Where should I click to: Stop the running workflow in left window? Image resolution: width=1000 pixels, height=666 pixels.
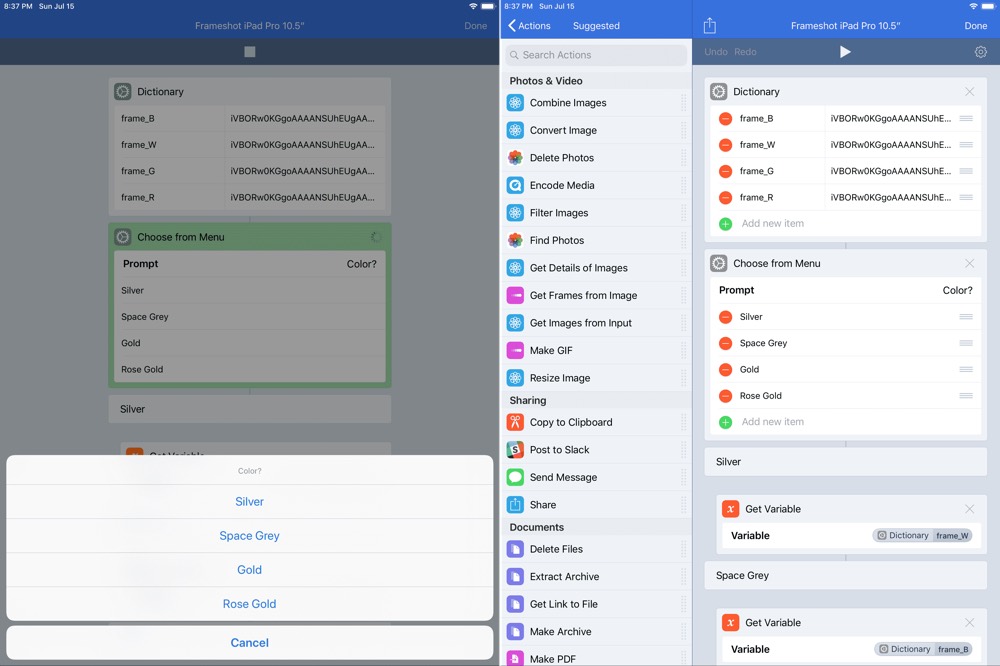(249, 52)
